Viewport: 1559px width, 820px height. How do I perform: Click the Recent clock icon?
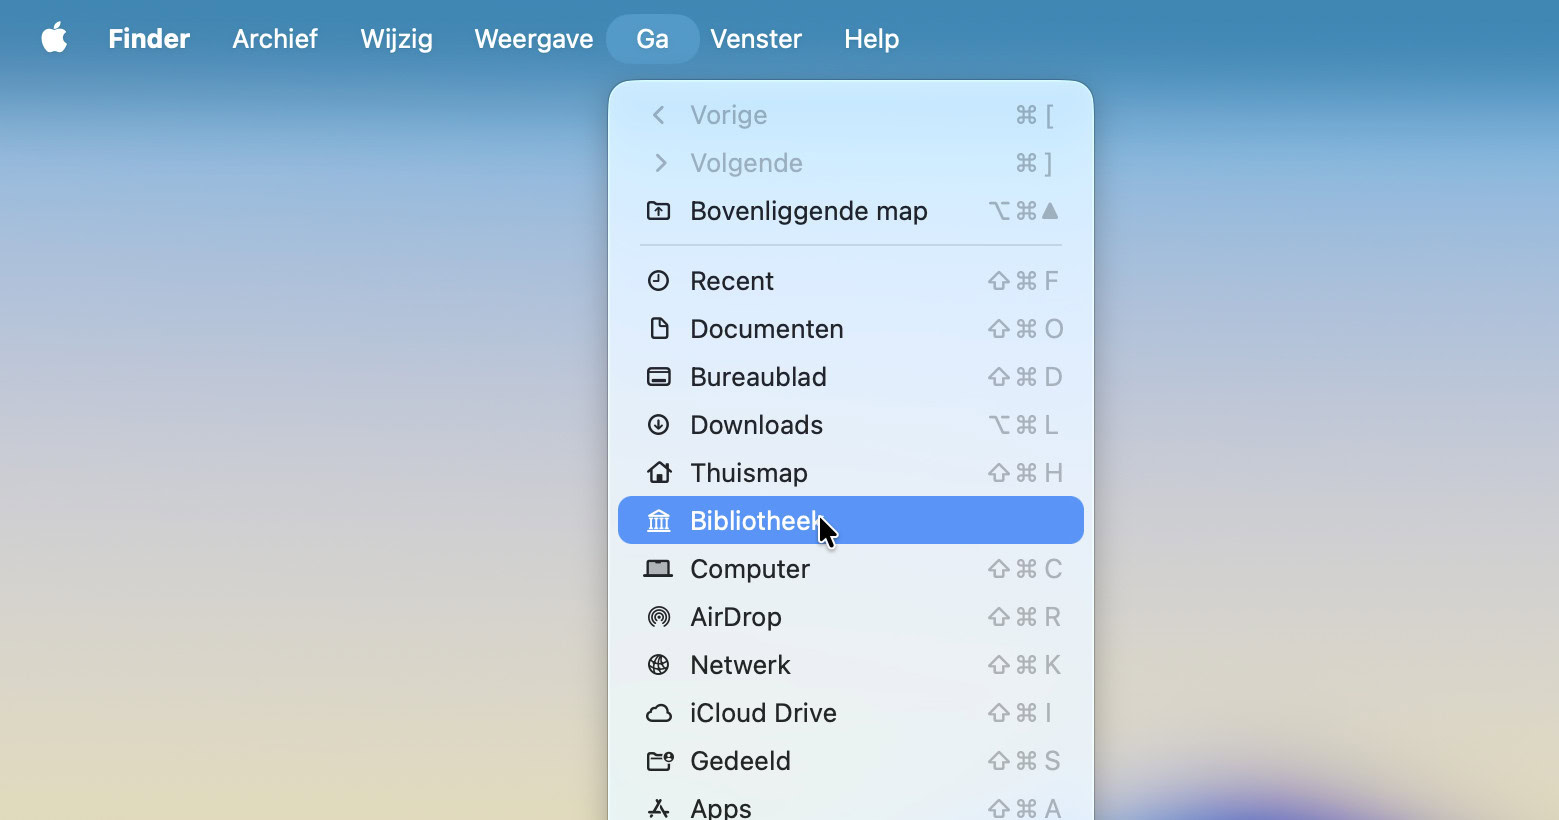tap(658, 281)
